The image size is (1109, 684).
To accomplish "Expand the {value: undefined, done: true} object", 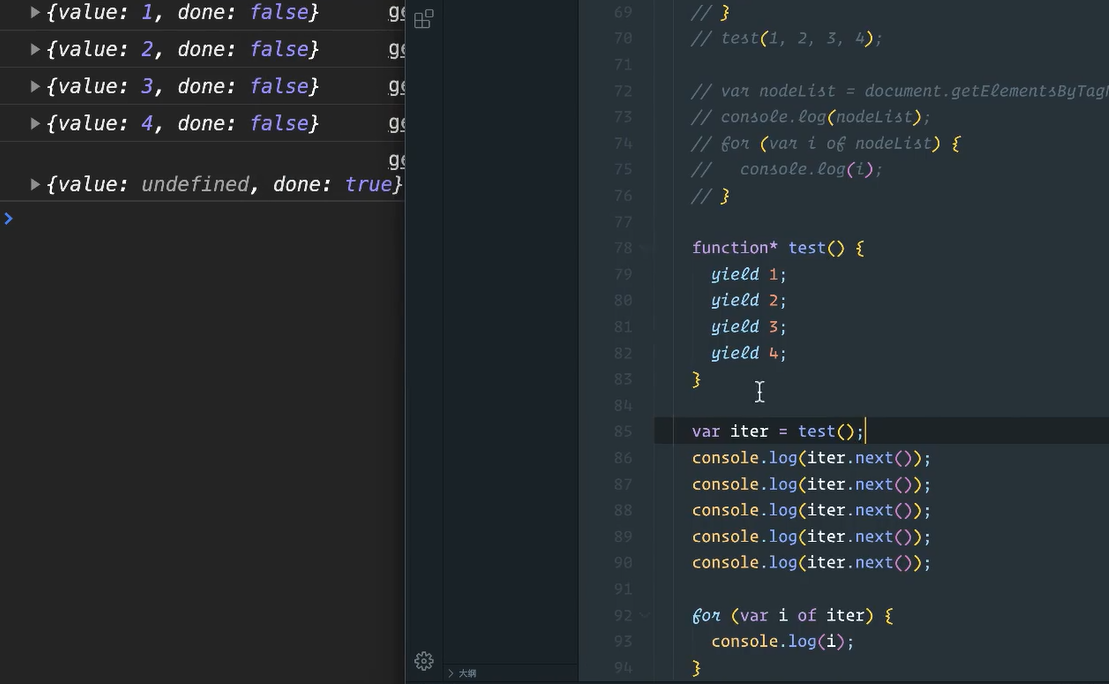I will click(x=35, y=185).
